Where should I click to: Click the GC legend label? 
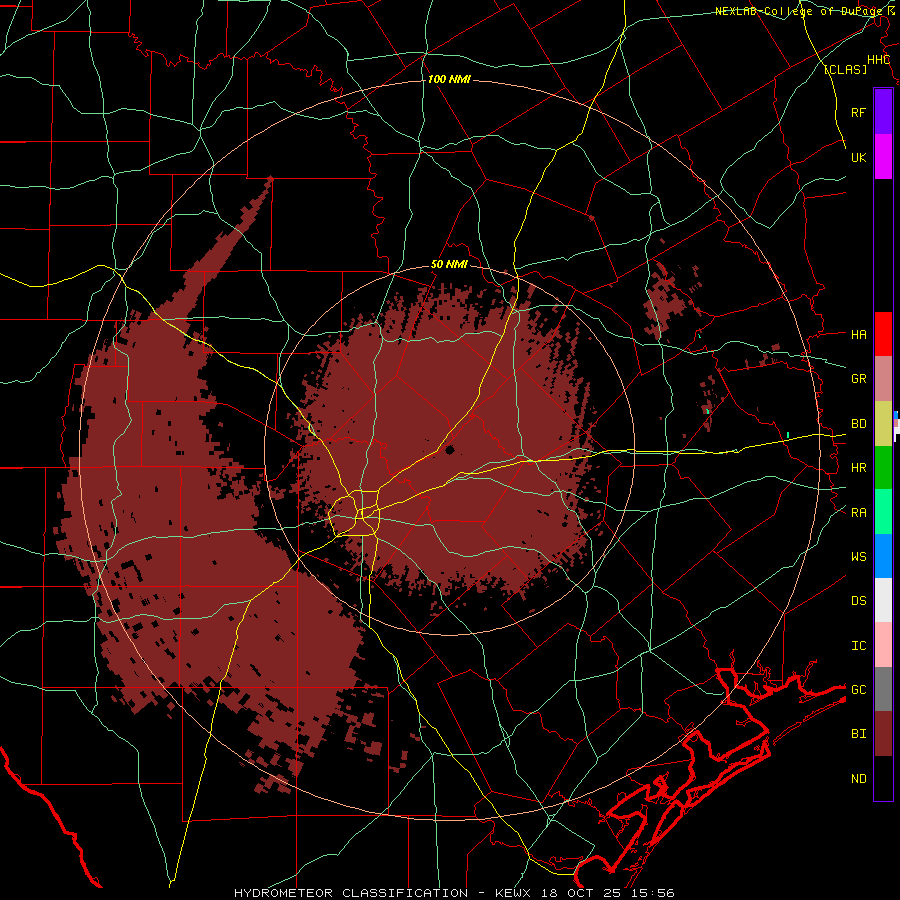point(858,690)
